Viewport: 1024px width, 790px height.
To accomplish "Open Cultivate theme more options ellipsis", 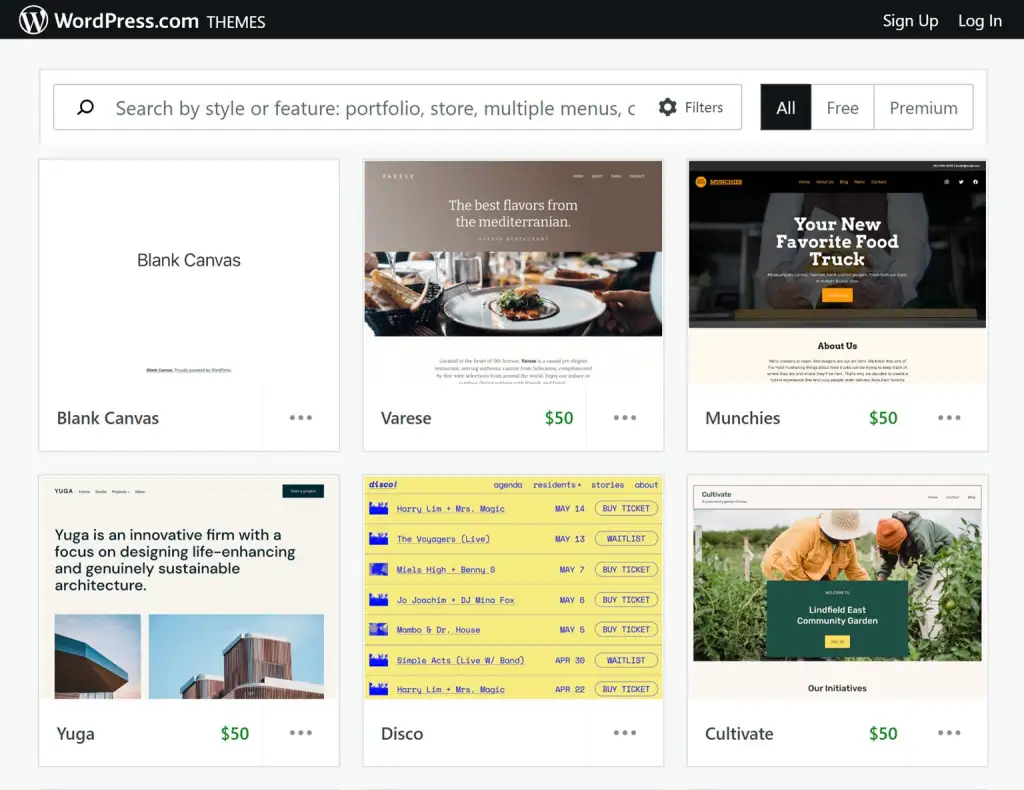I will 949,733.
